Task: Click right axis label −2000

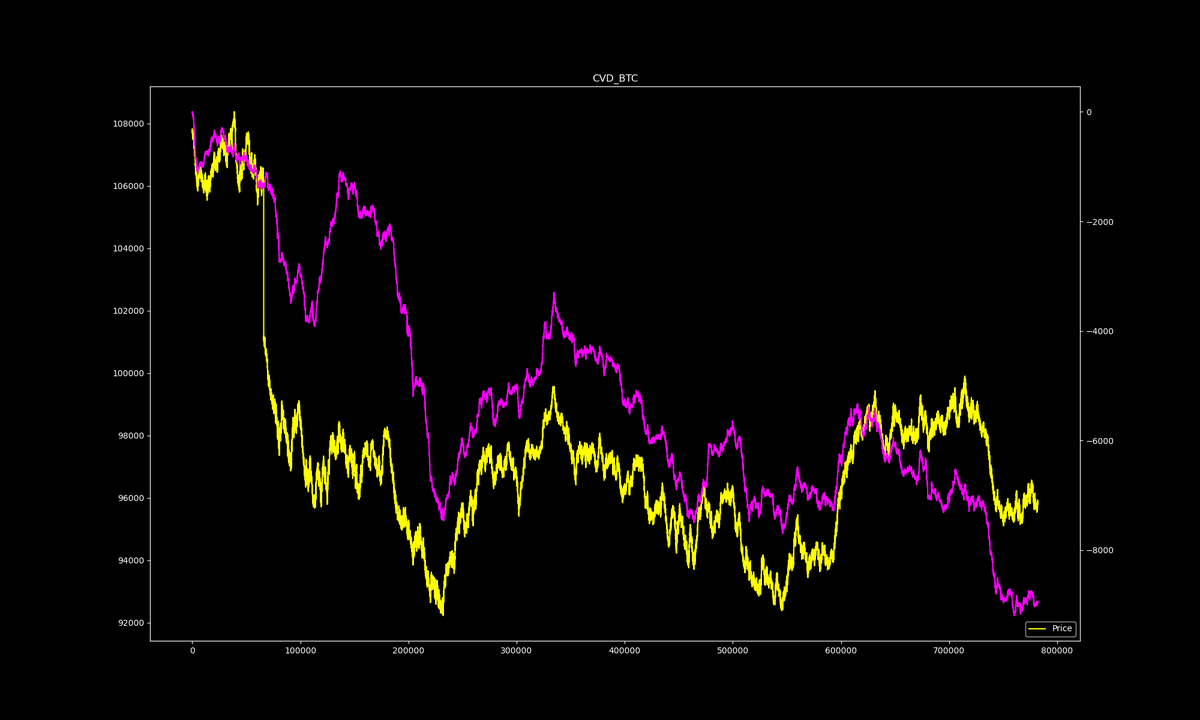Action: pyautogui.click(x=1101, y=222)
